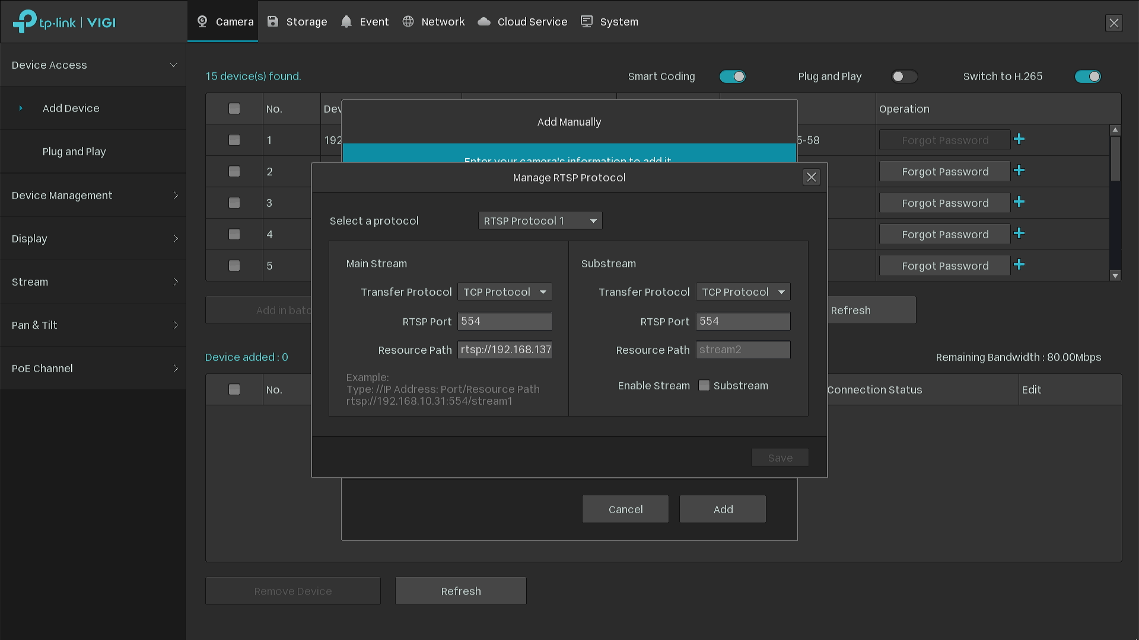The width and height of the screenshot is (1139, 640).
Task: Click the '15 device(s) found.' text
Action: pyautogui.click(x=253, y=76)
